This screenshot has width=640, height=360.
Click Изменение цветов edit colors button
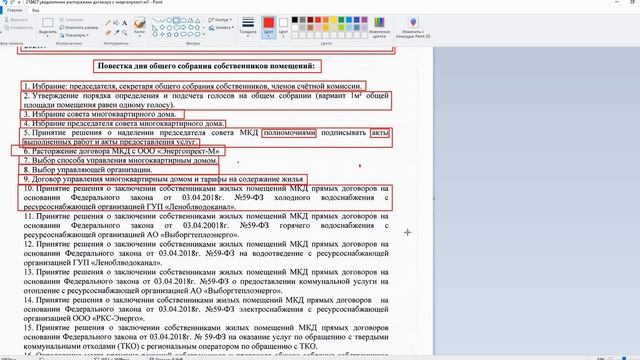[379, 27]
